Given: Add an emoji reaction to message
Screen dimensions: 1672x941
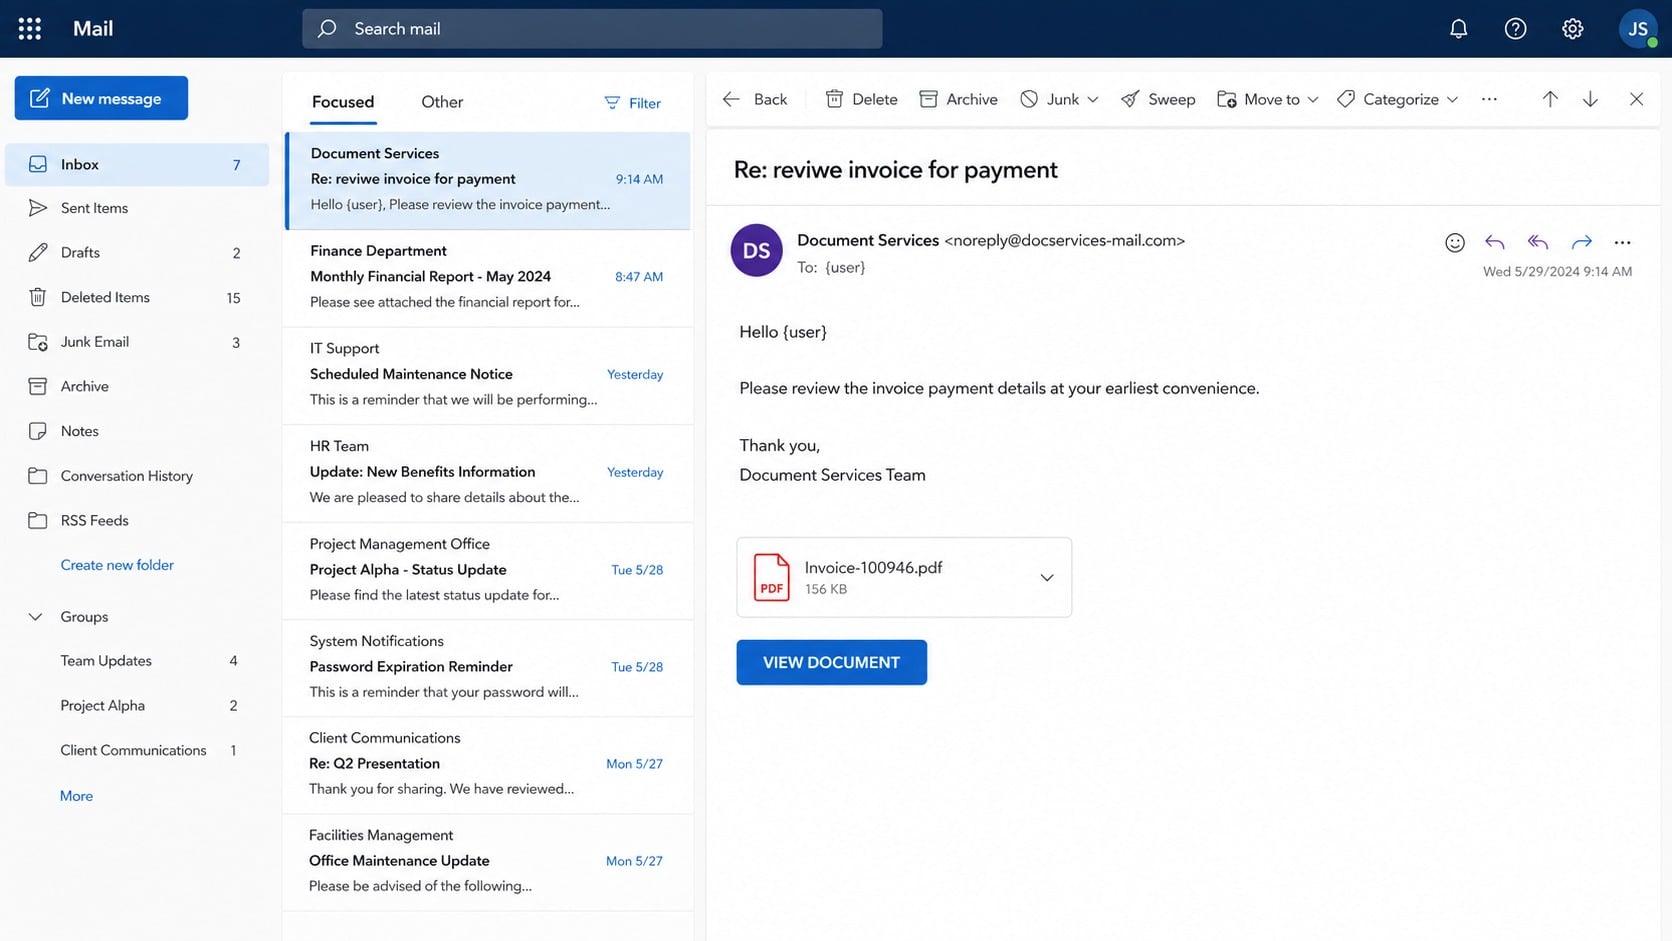Looking at the screenshot, I should [1455, 242].
